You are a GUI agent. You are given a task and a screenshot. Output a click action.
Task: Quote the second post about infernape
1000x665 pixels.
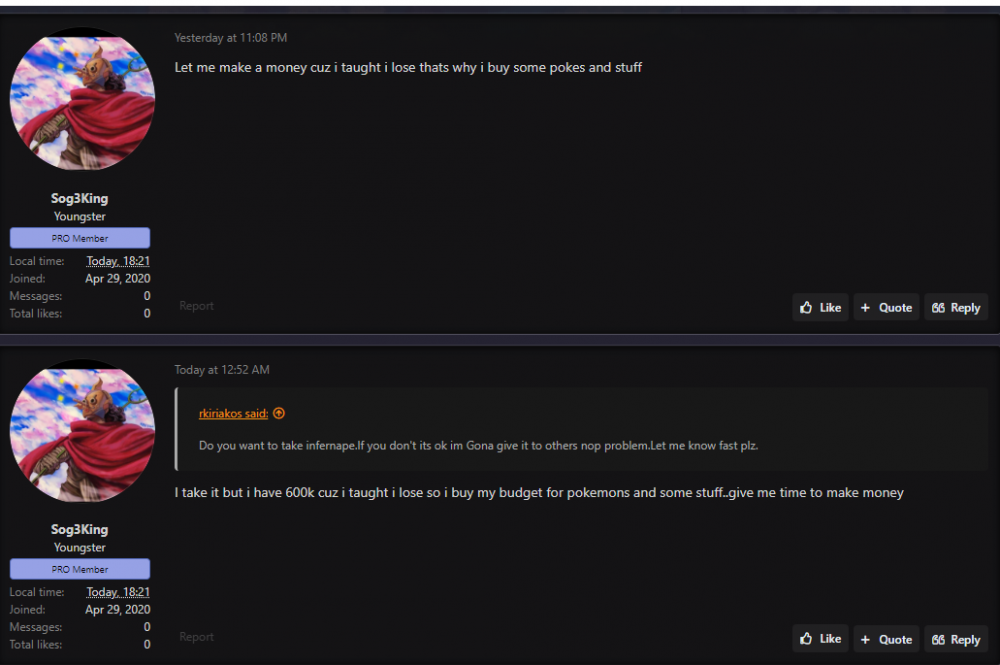[x=886, y=639]
